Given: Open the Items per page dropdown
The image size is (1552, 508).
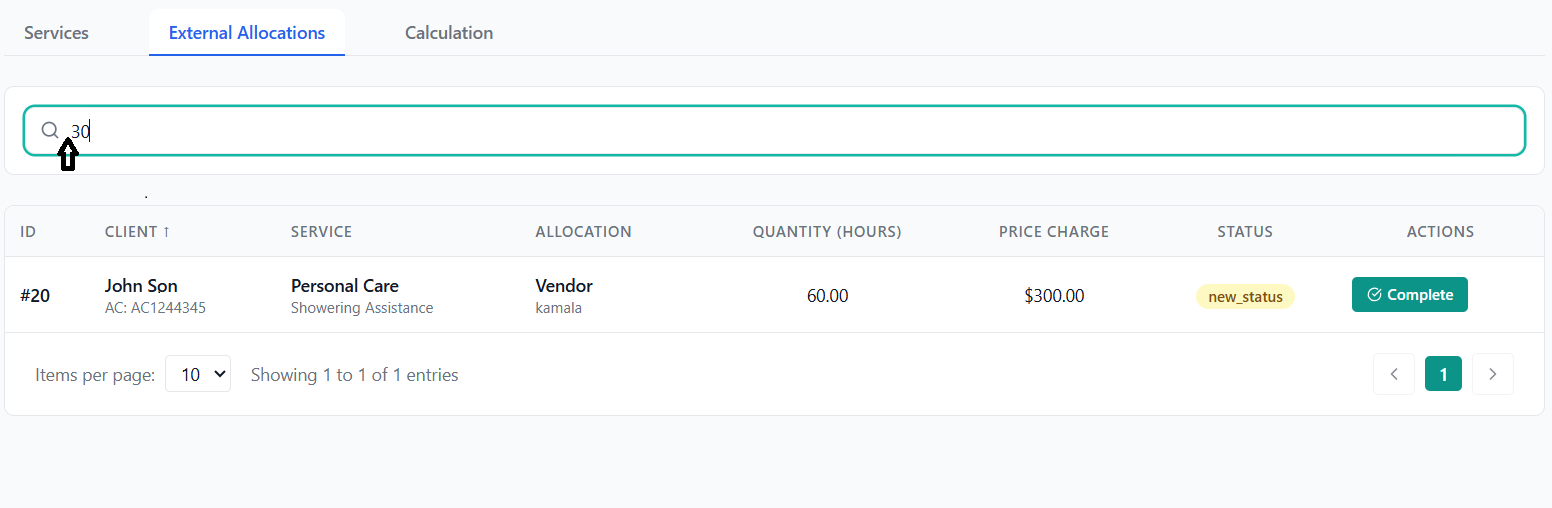Looking at the screenshot, I should tap(198, 374).
